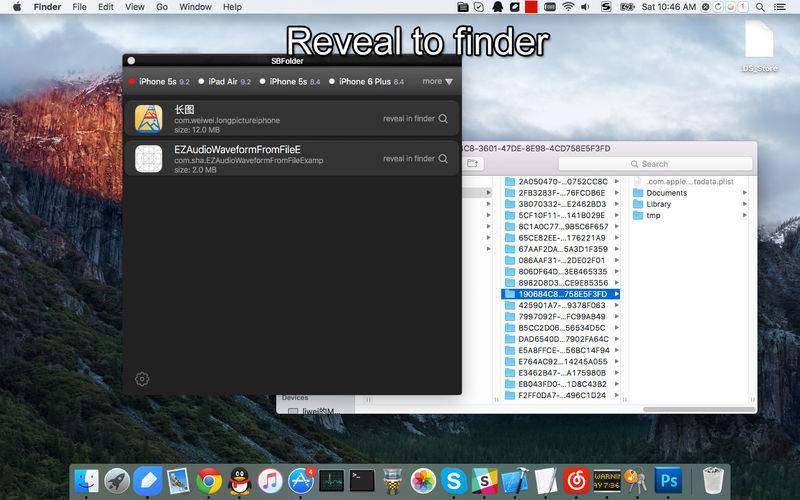Viewport: 800px width, 500px height.
Task: Open the Window menu
Action: [x=195, y=7]
